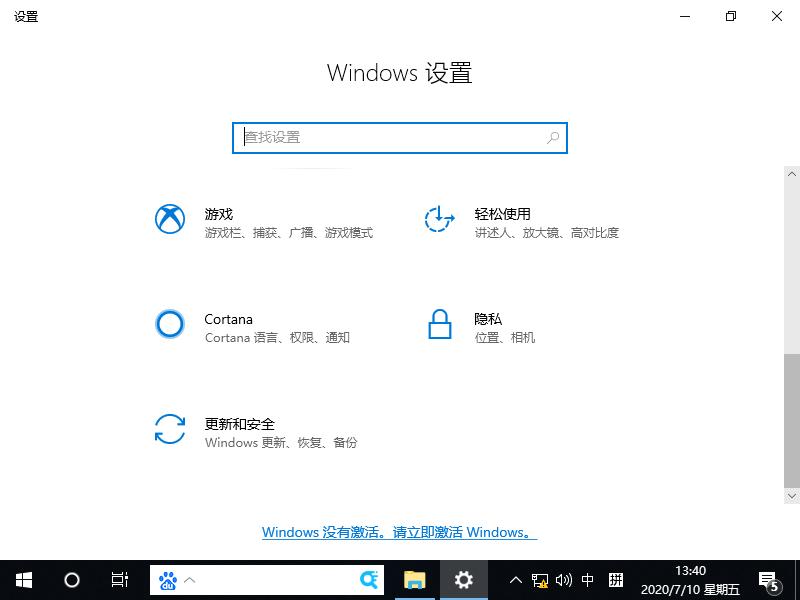
Task: Open Task View on the taskbar
Action: (119, 580)
